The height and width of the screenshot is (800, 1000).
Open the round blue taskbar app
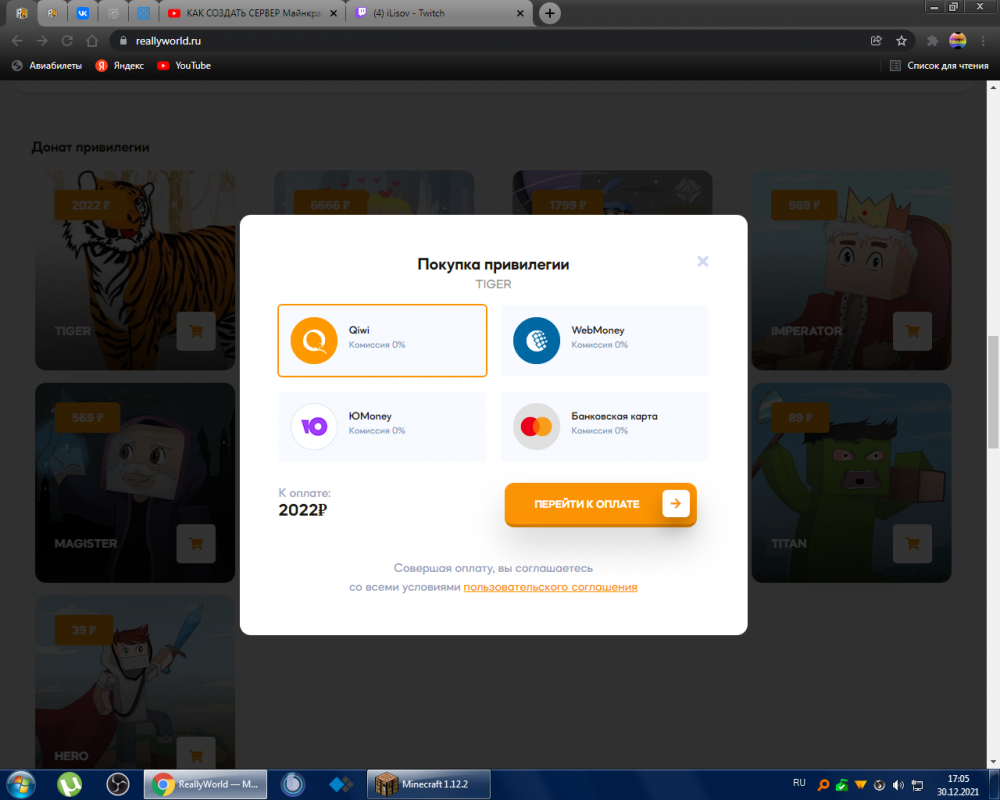coord(293,784)
